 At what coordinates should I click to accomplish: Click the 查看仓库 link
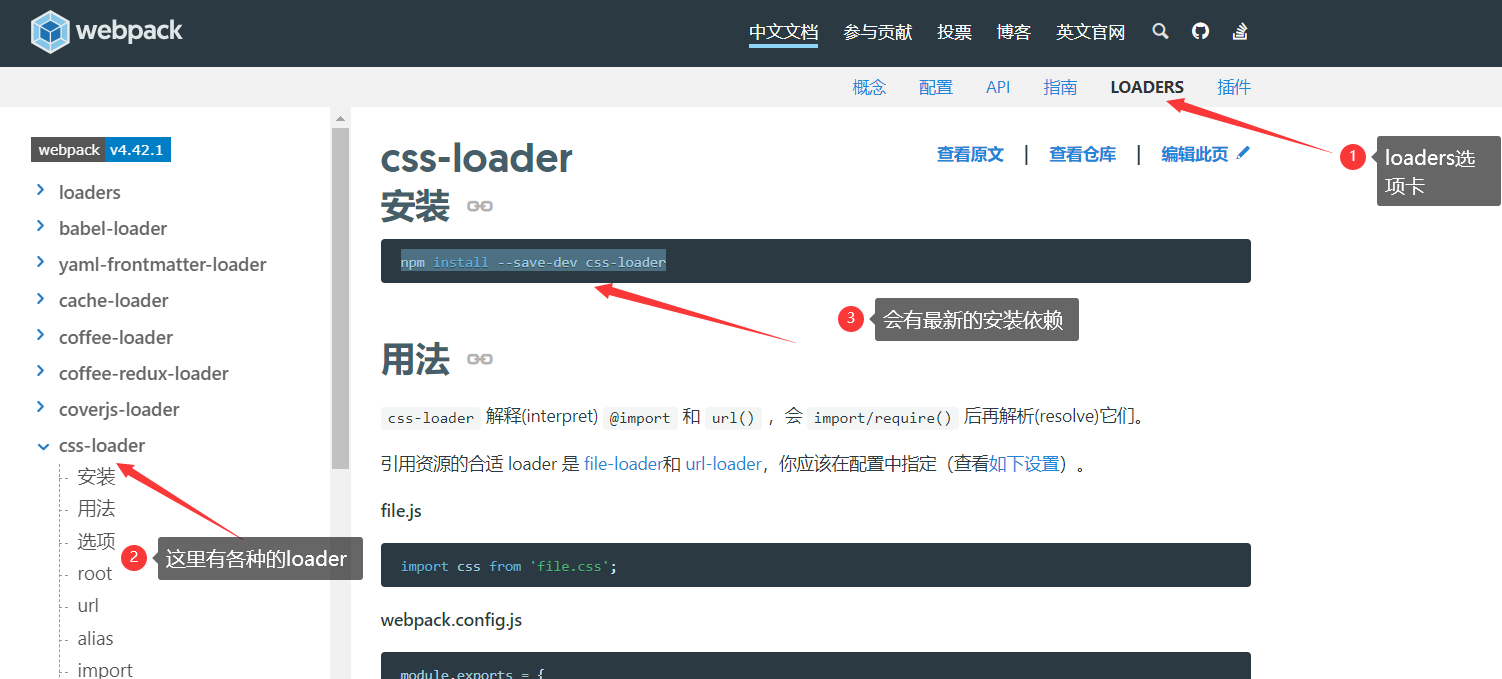click(1082, 154)
